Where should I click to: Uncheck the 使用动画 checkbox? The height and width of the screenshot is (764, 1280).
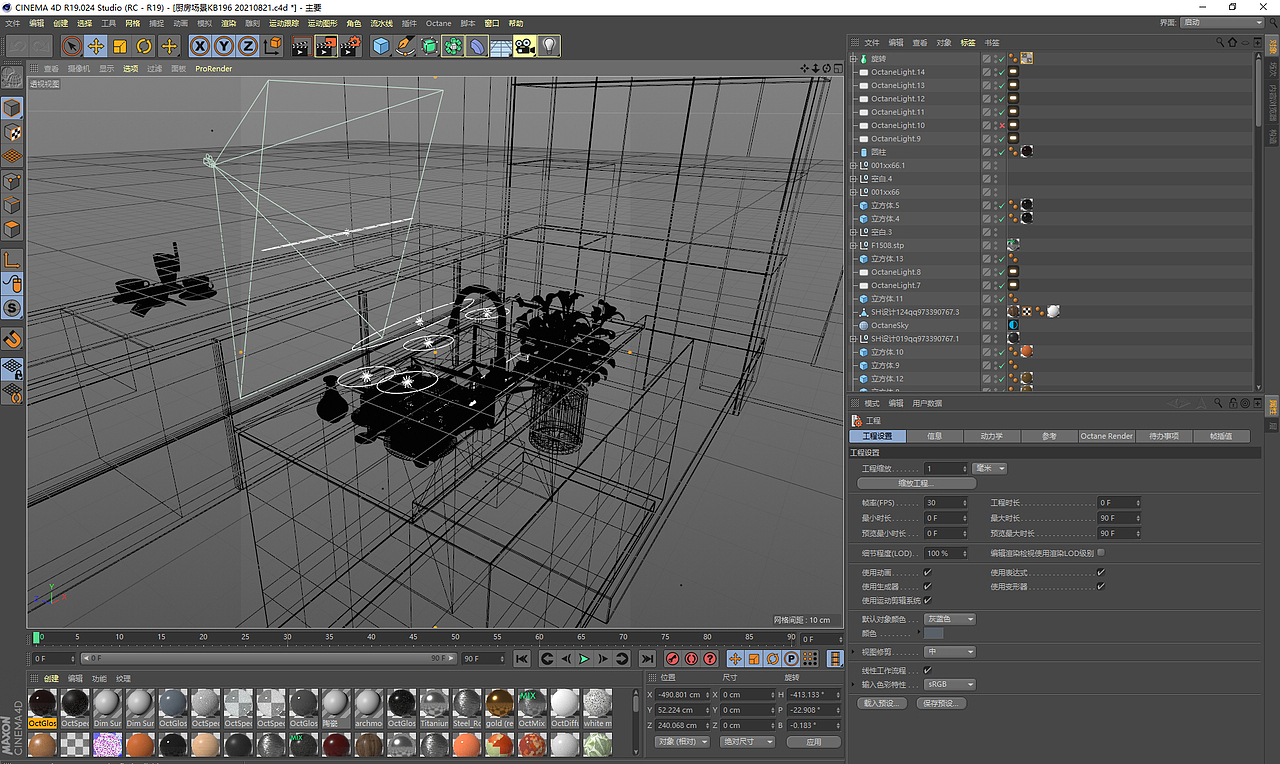(928, 573)
